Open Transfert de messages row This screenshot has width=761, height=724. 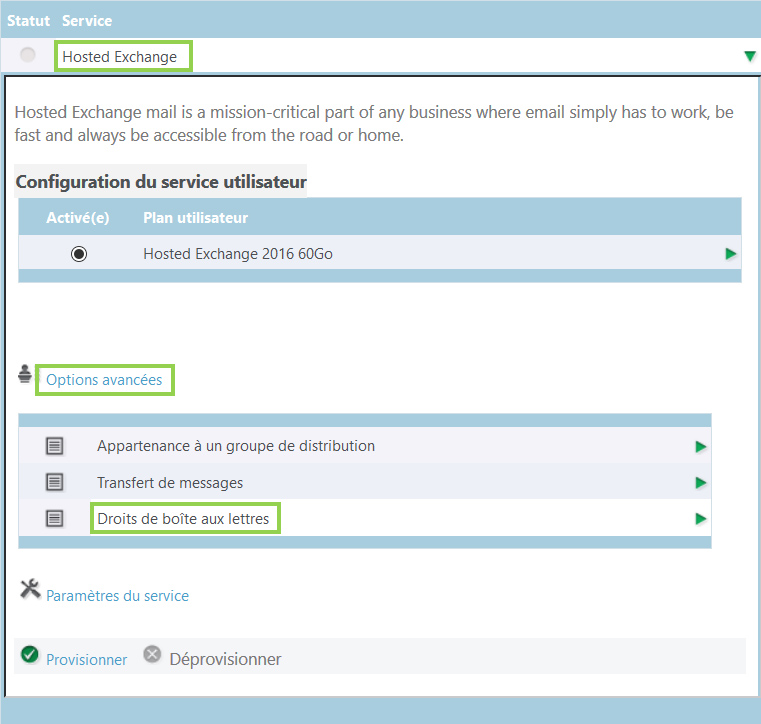click(365, 482)
